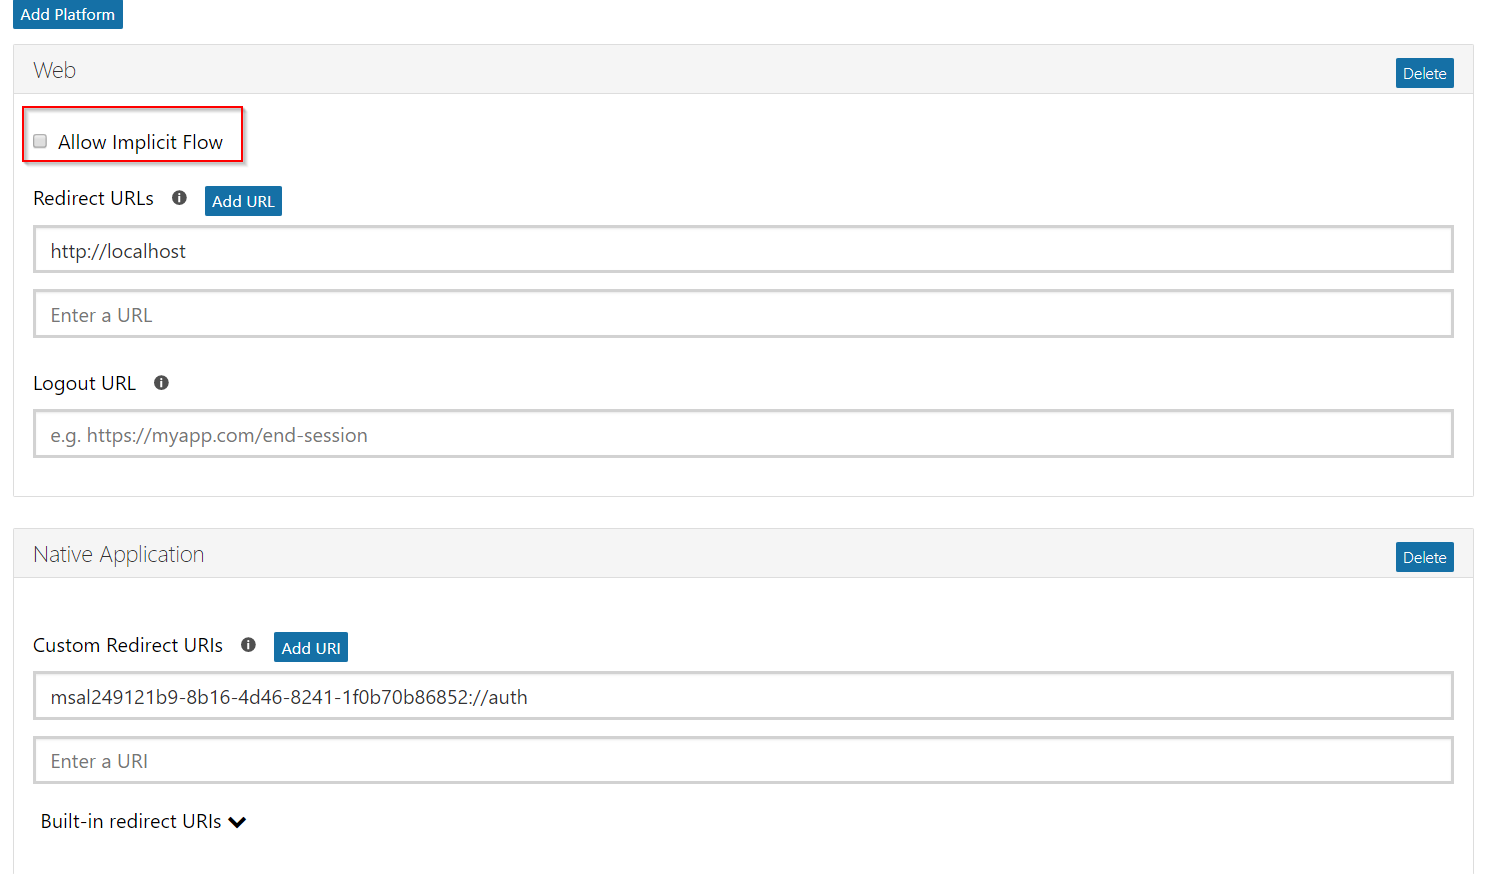Click the Web section heading
Screen dimensions: 1490x874
(55, 70)
